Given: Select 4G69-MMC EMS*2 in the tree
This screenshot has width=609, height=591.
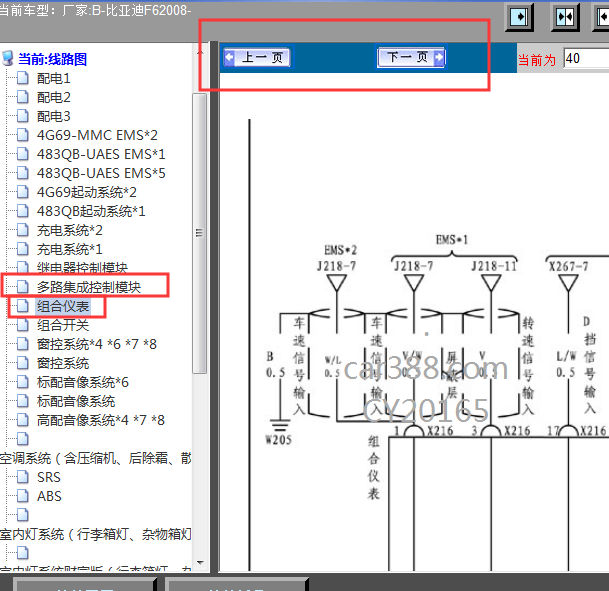Looking at the screenshot, I should (97, 135).
